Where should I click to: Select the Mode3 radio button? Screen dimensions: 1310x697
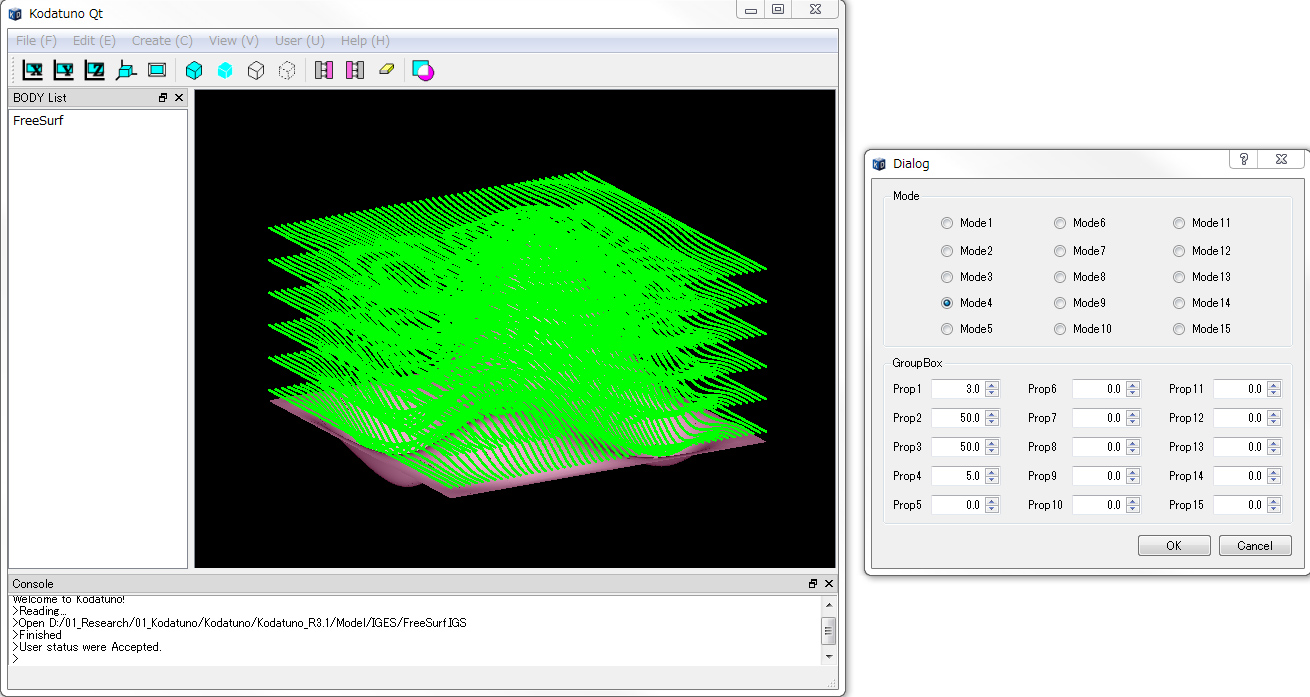coord(947,277)
